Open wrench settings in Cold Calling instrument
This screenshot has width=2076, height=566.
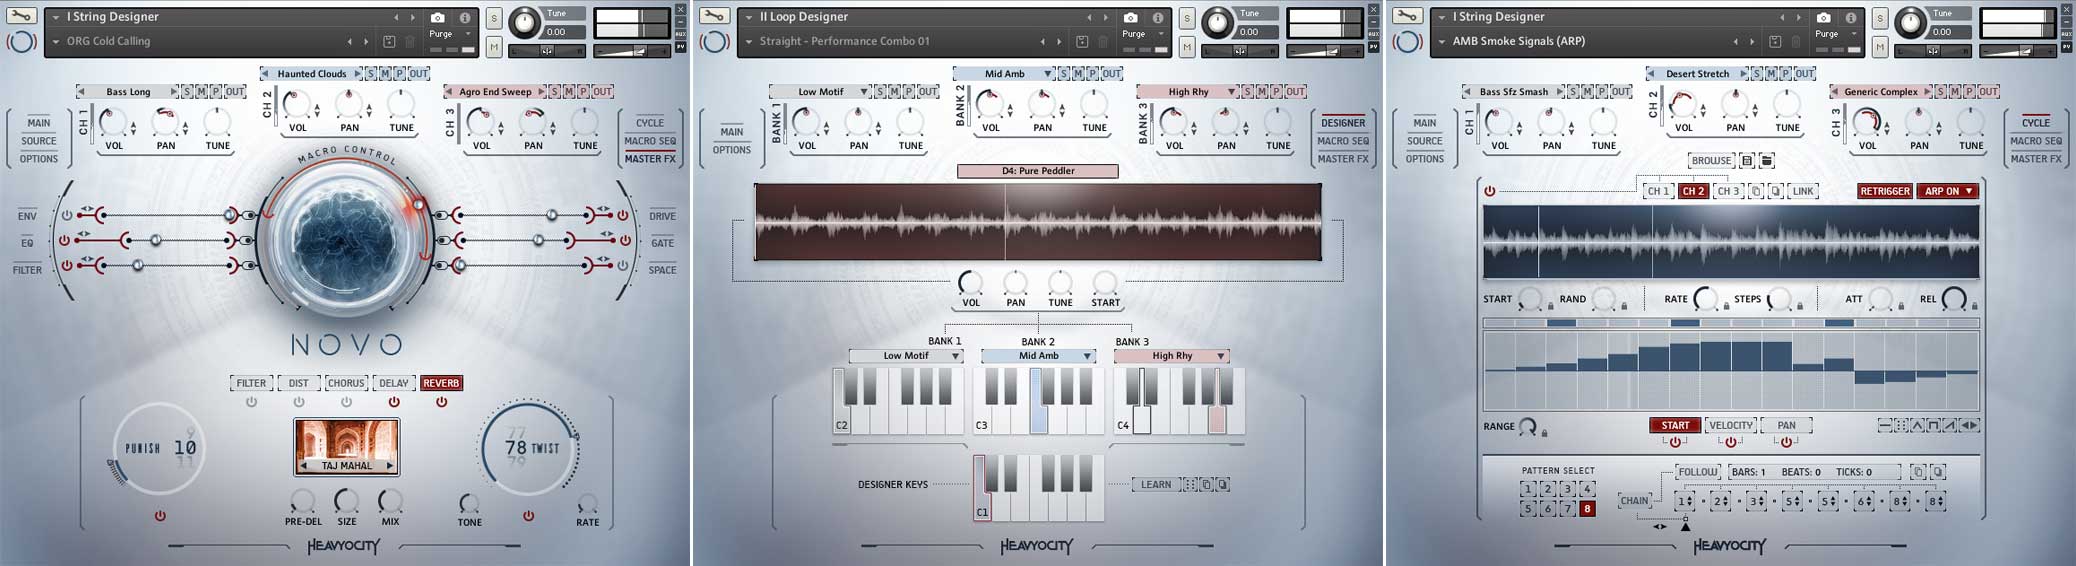pos(21,17)
